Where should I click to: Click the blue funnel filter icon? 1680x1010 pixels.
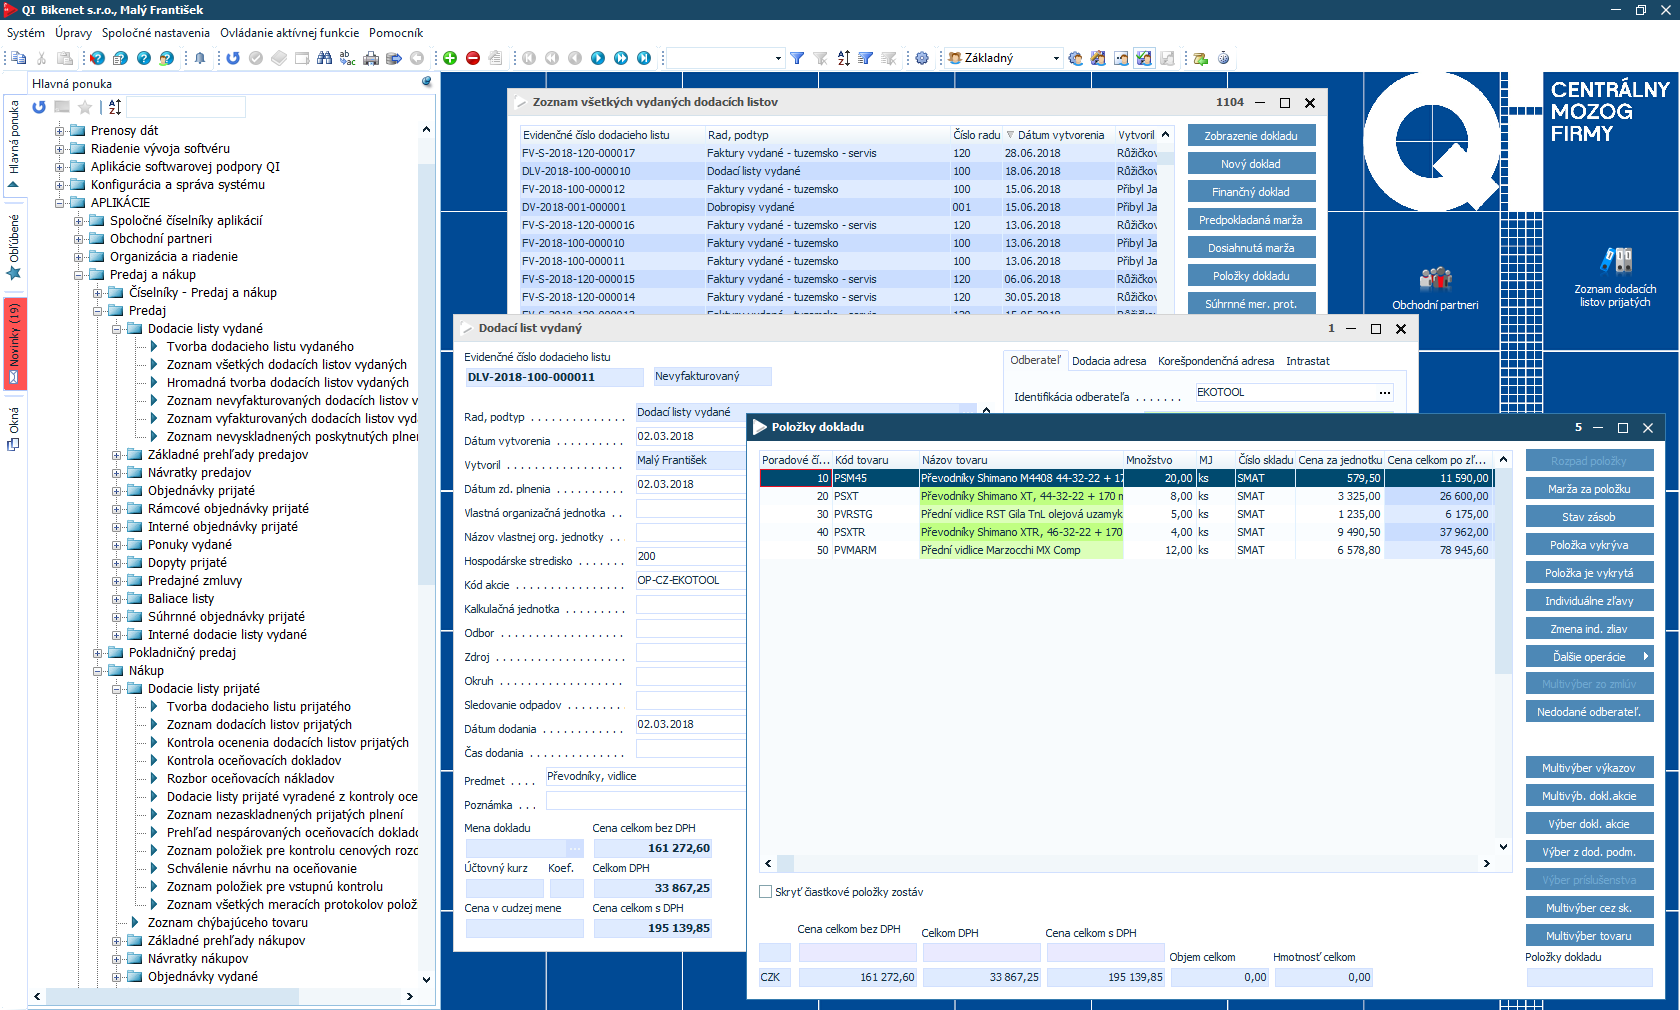coord(797,58)
